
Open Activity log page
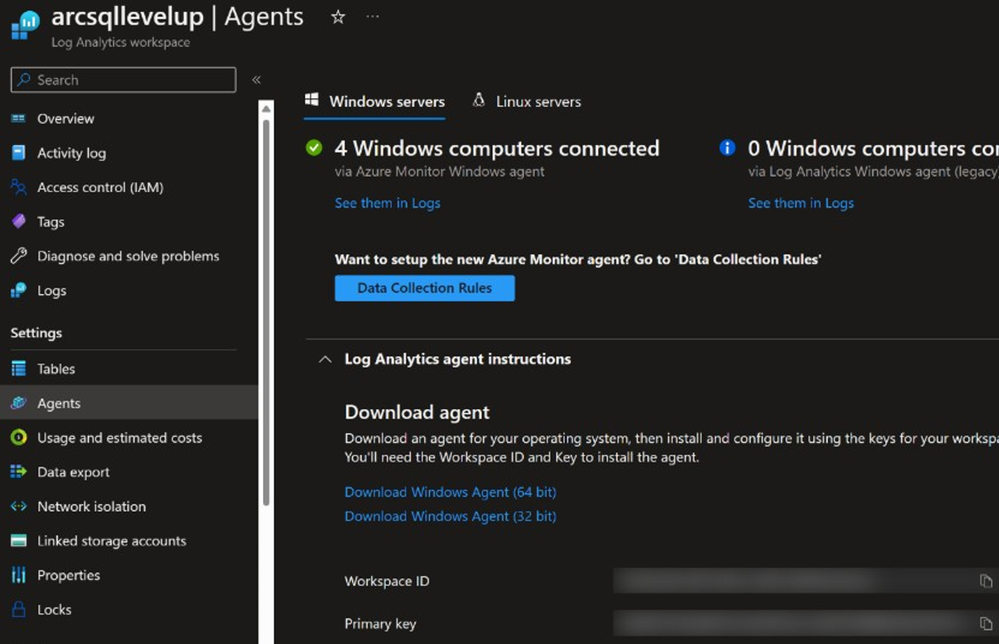[71, 153]
